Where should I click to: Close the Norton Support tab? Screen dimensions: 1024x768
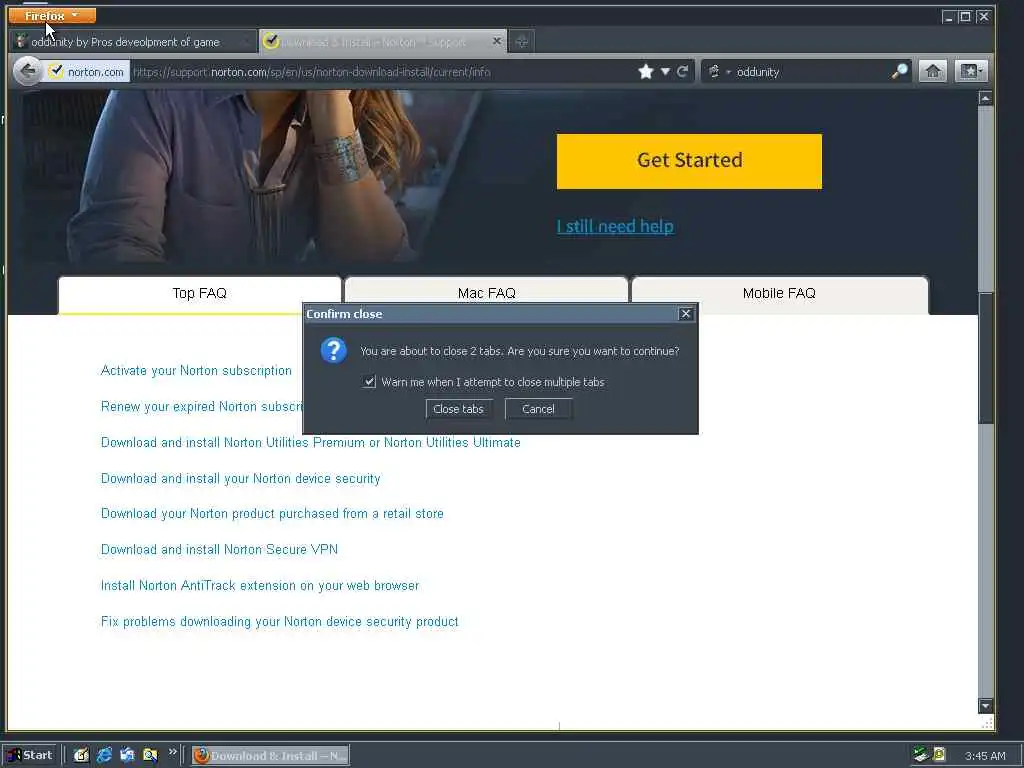tap(496, 41)
